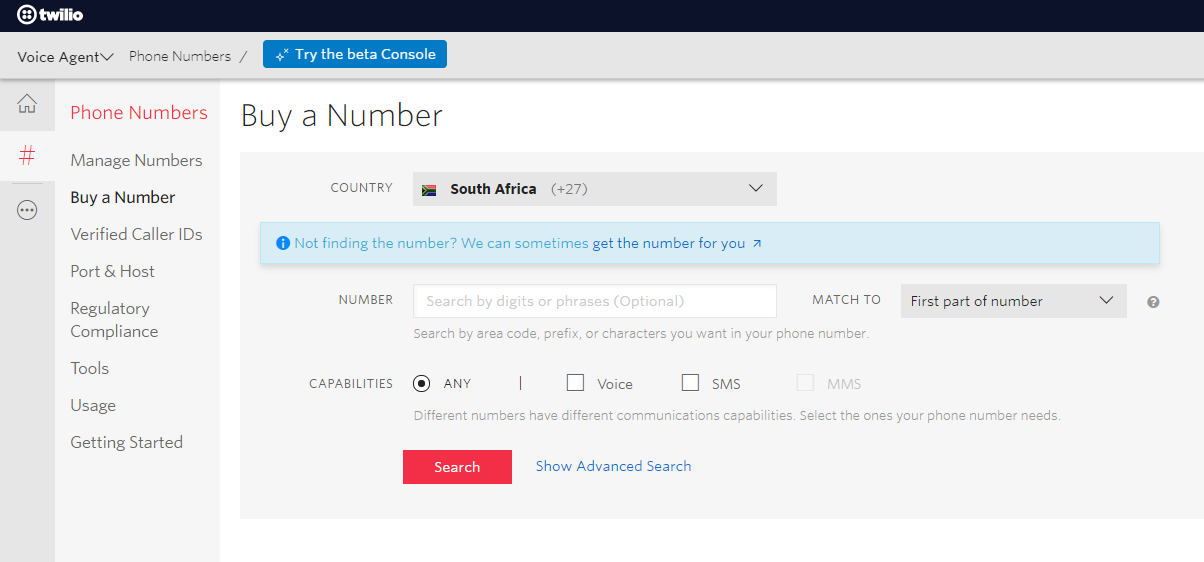
Task: Open the more products ellipsis icon
Action: tap(27, 210)
